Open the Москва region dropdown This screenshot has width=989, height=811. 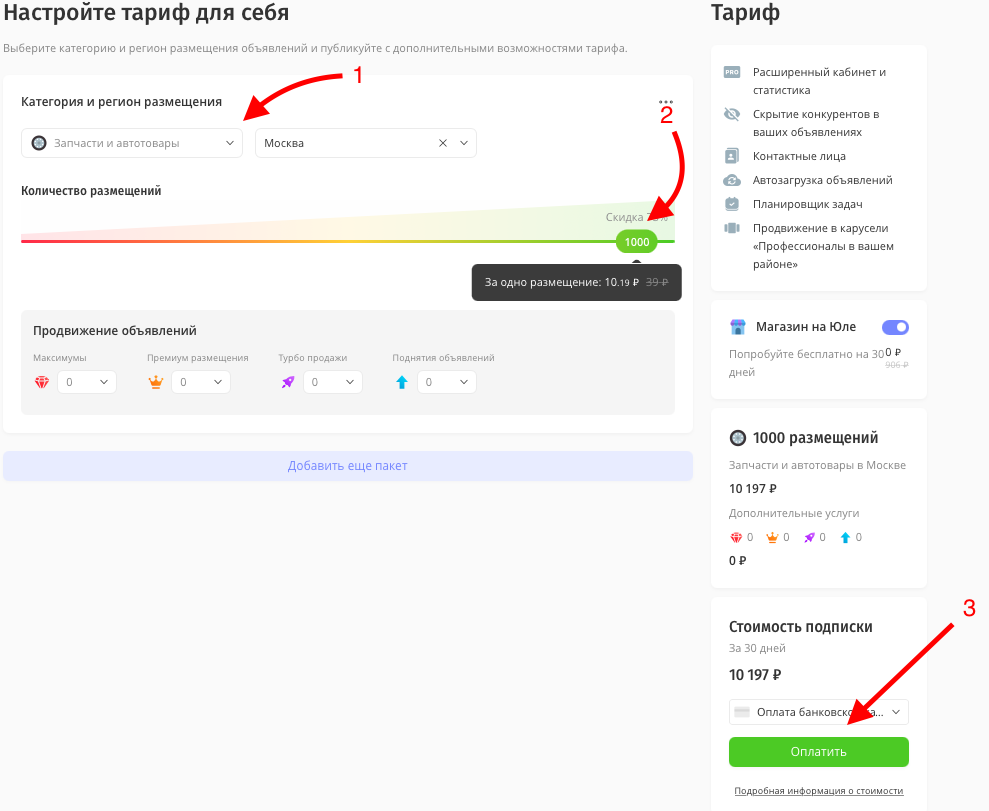click(x=463, y=143)
